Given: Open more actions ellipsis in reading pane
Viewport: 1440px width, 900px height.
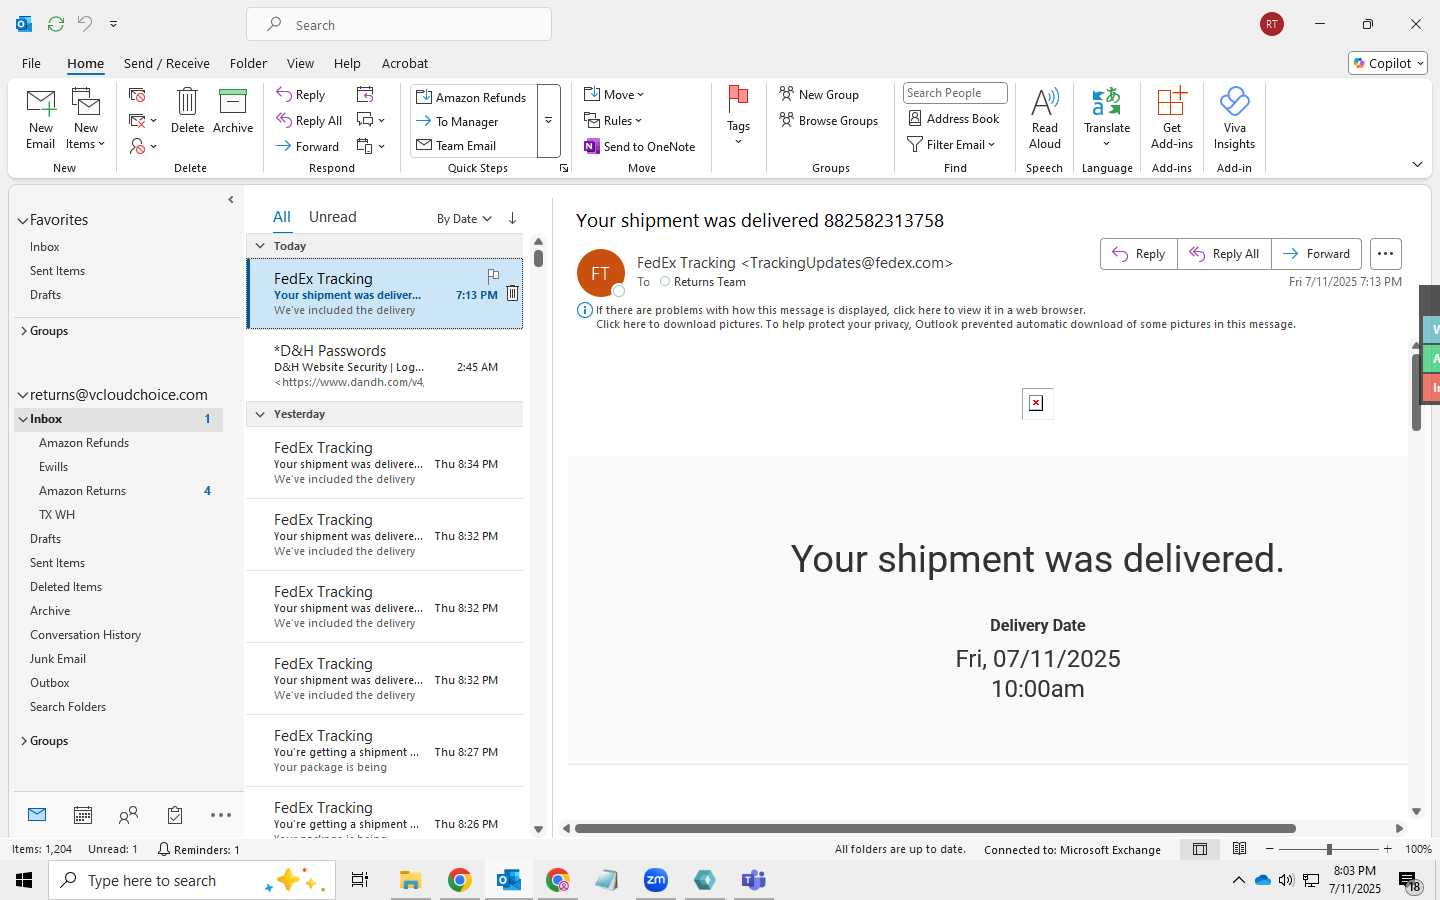Looking at the screenshot, I should click(x=1385, y=254).
